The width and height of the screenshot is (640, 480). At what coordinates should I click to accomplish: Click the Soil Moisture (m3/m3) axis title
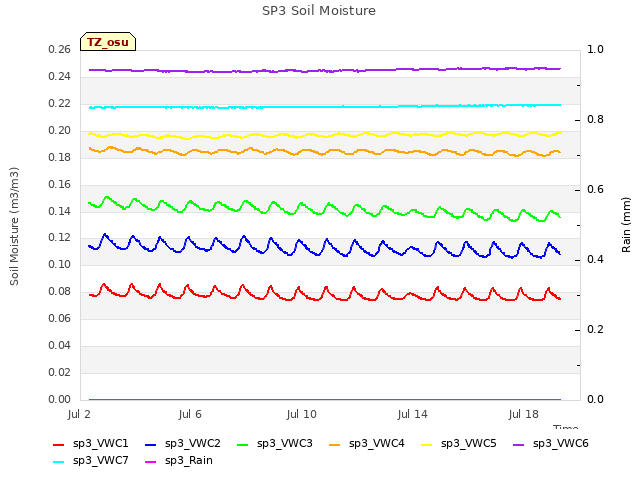[14, 226]
